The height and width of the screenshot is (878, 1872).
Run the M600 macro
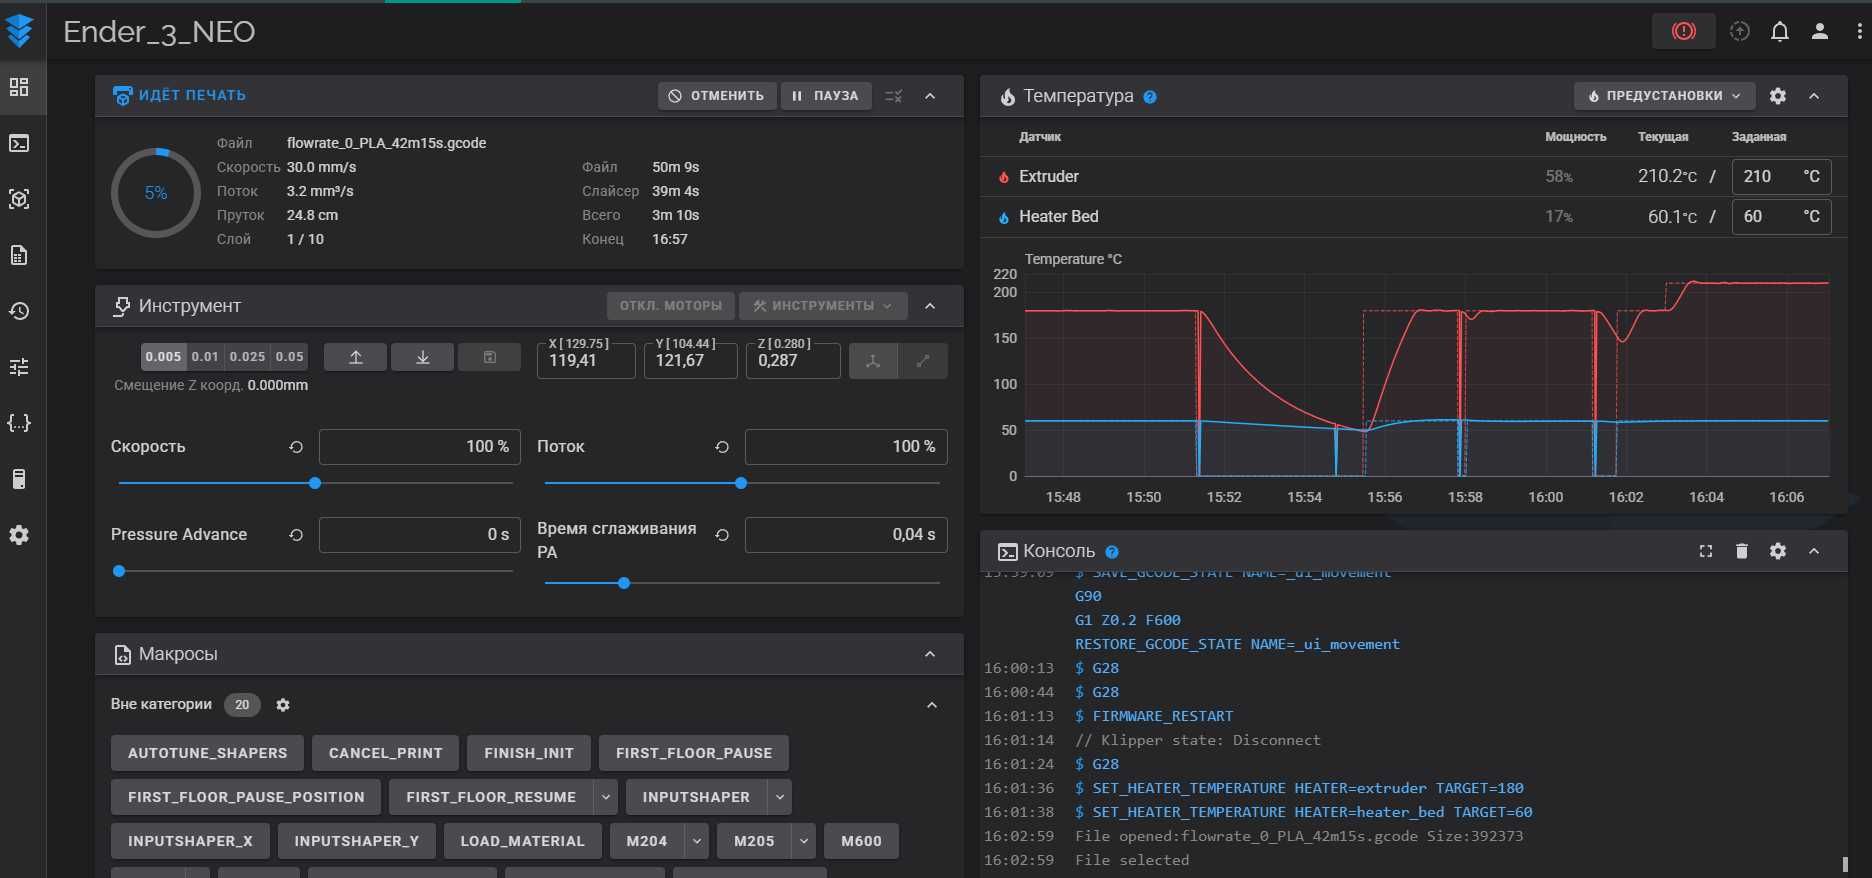861,841
